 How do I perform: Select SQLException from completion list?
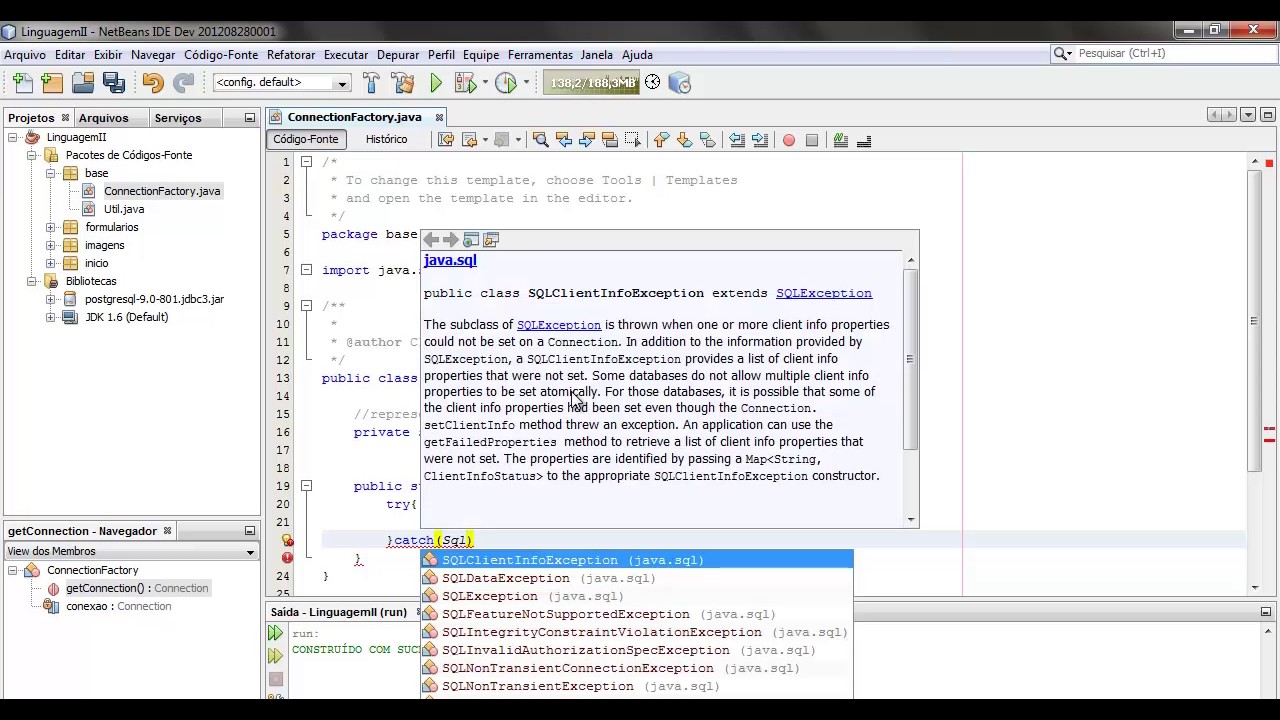[x=638, y=596]
